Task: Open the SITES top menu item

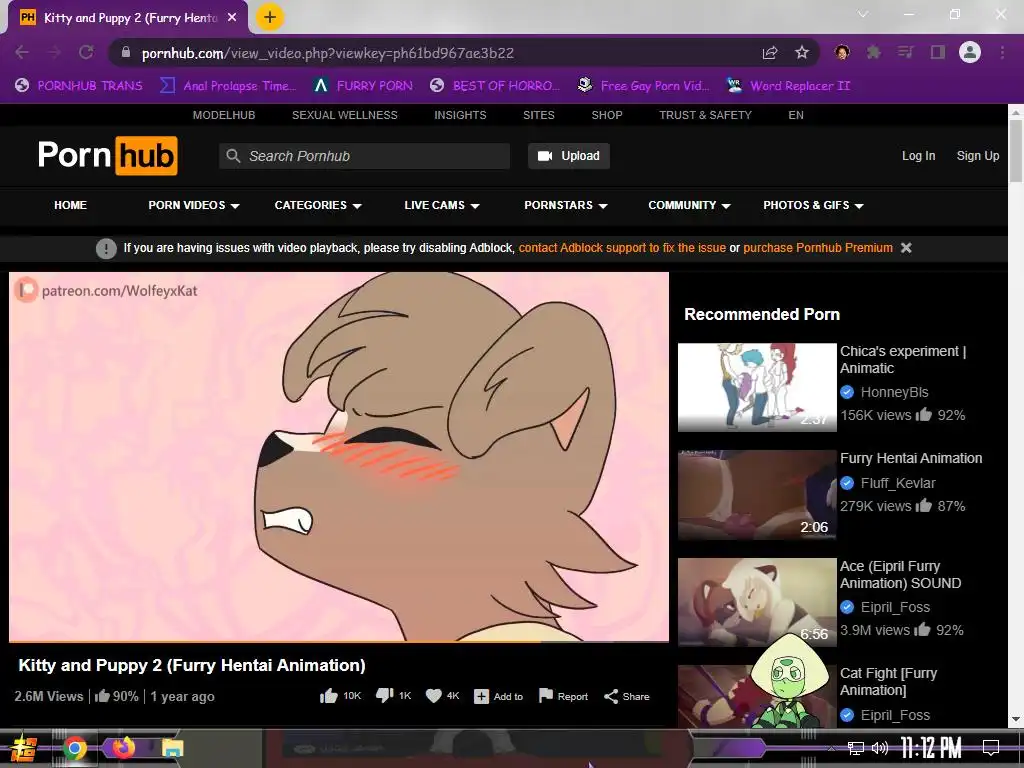Action: [539, 115]
